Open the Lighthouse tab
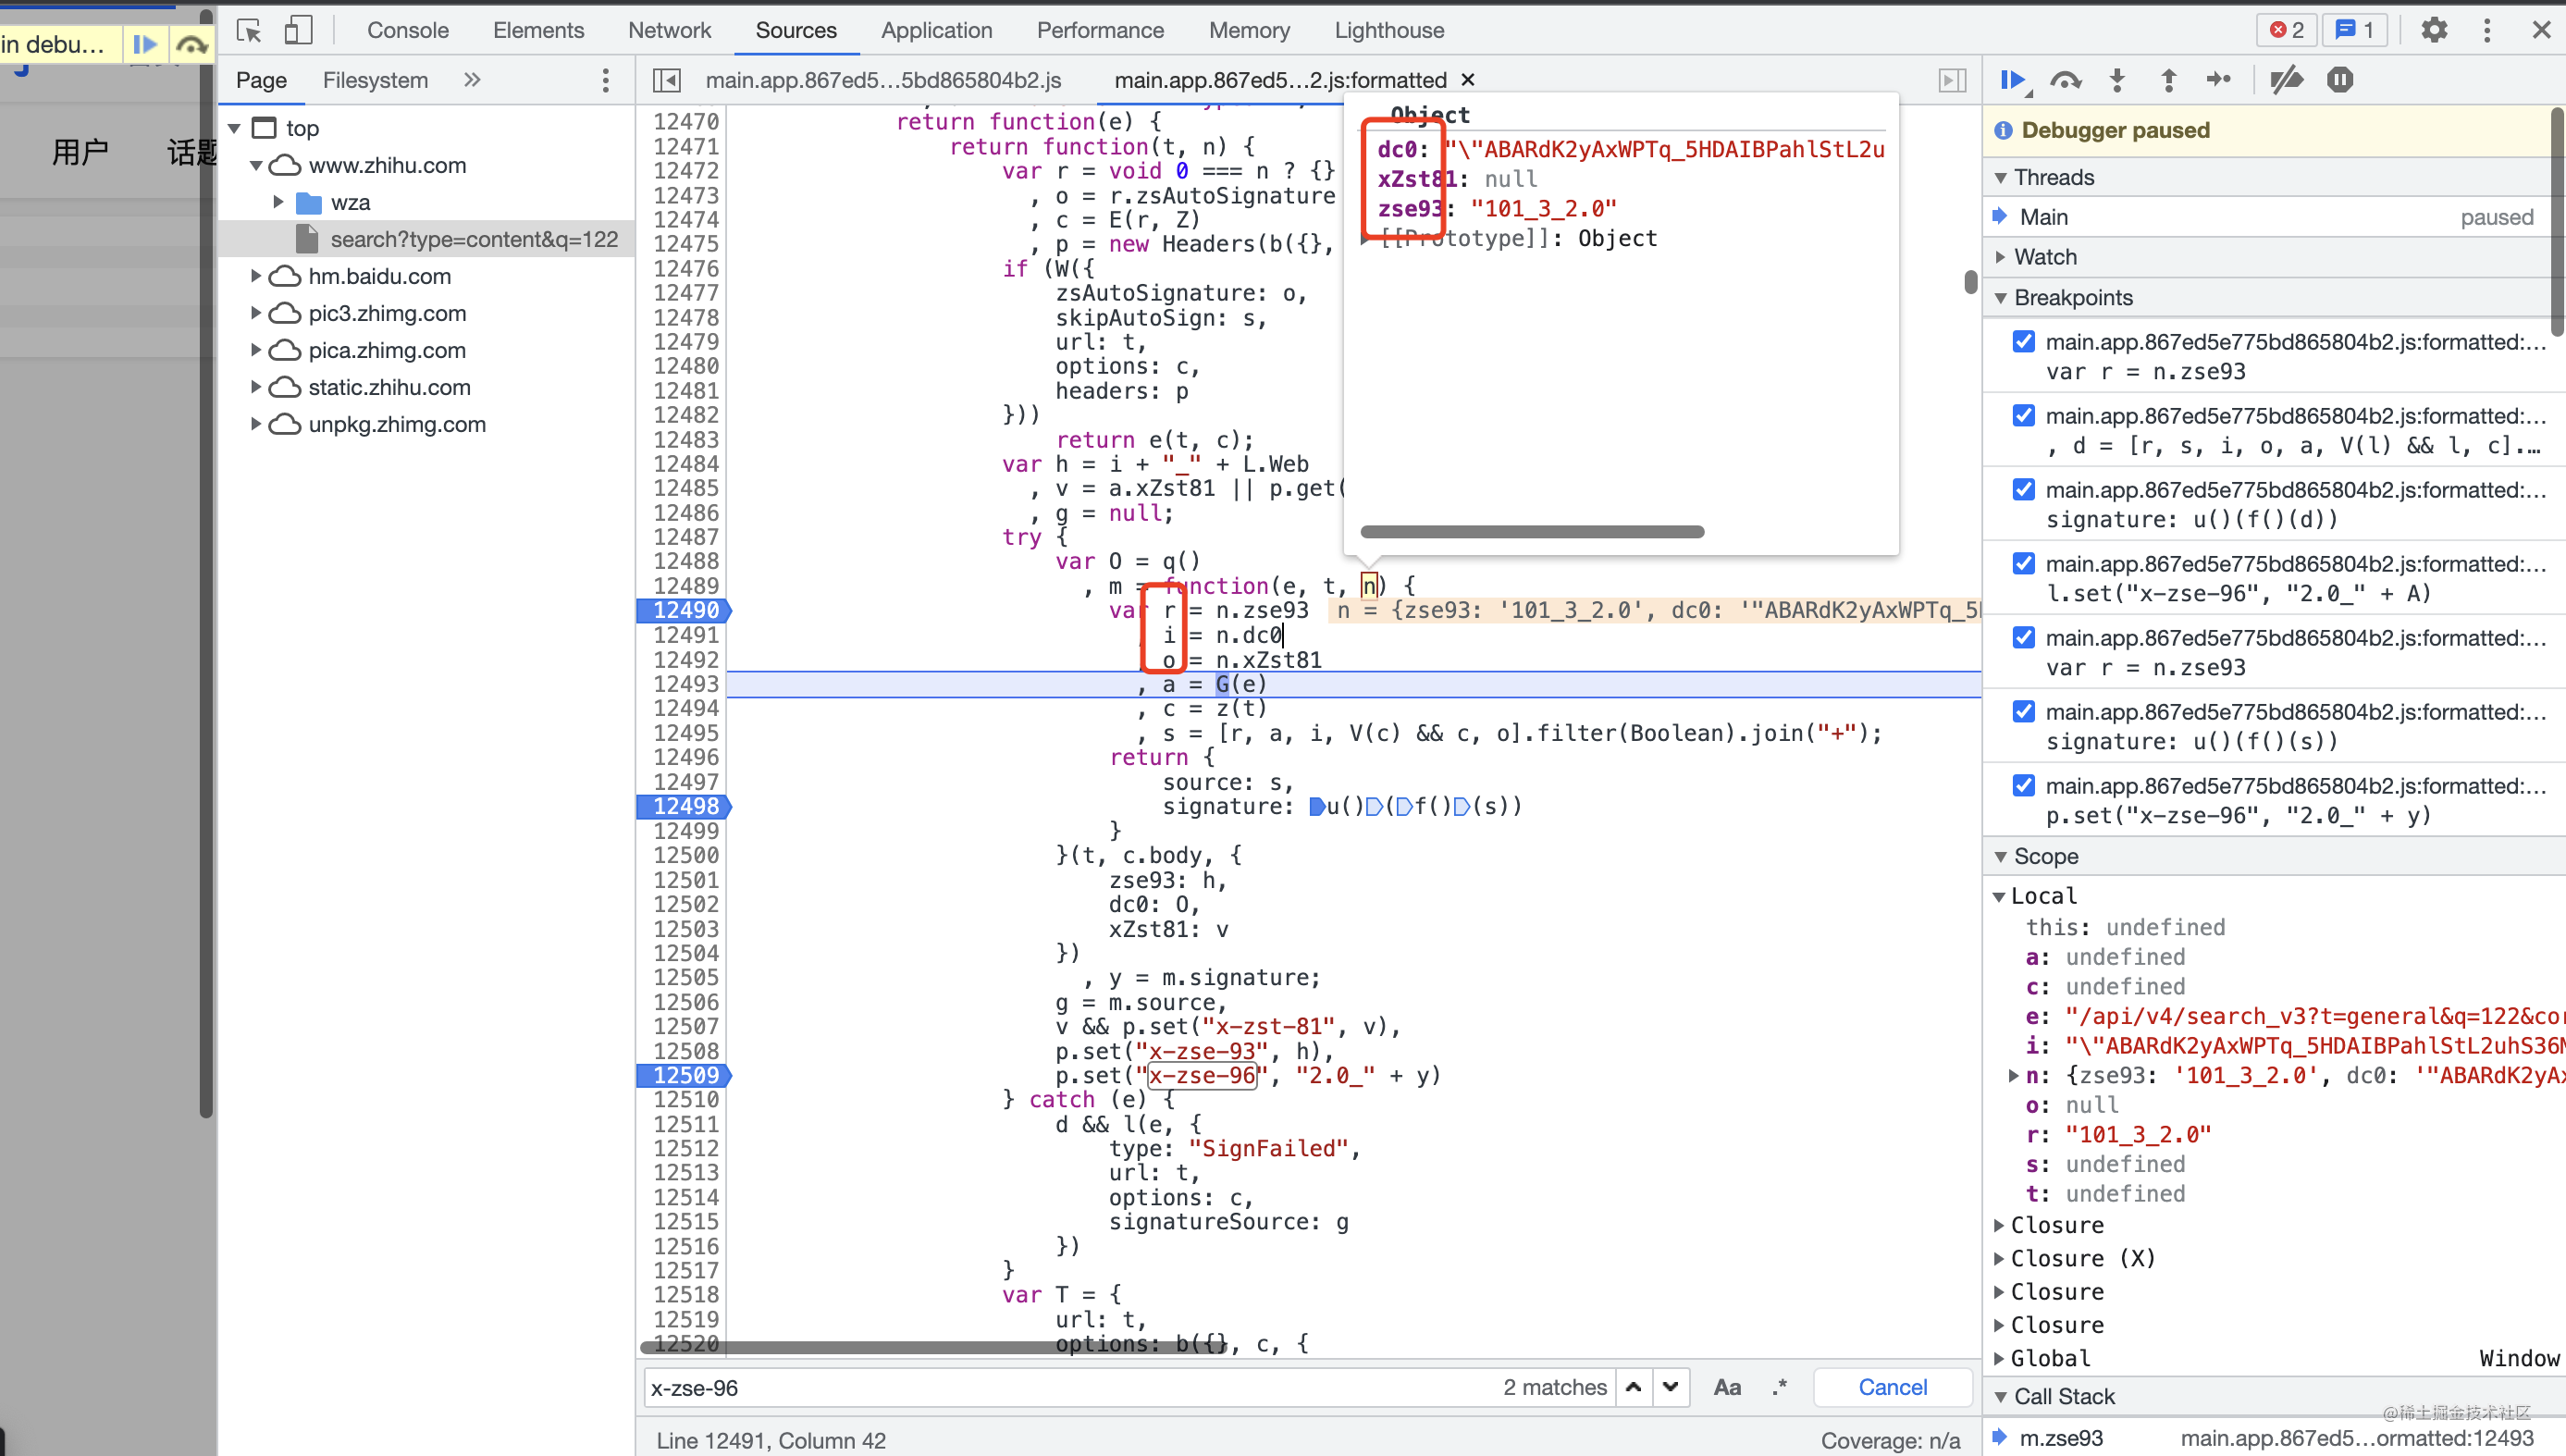The image size is (2566, 1456). pos(1389,30)
